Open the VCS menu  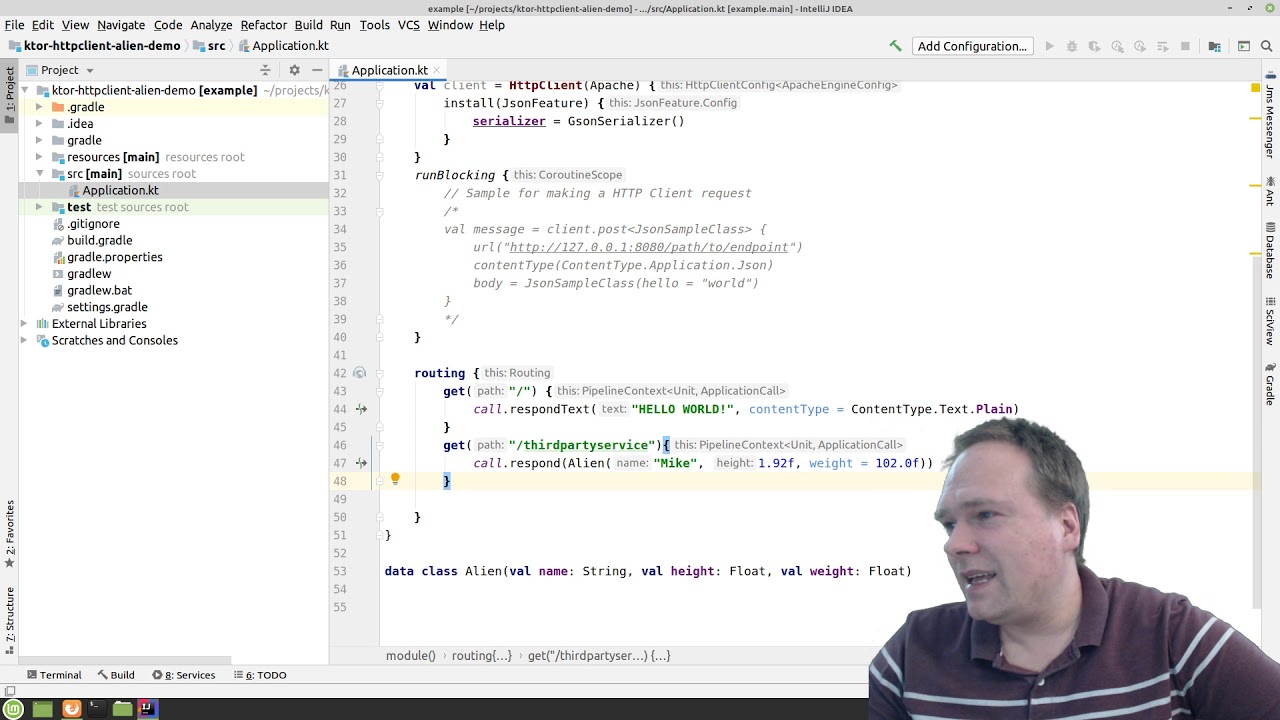(408, 25)
